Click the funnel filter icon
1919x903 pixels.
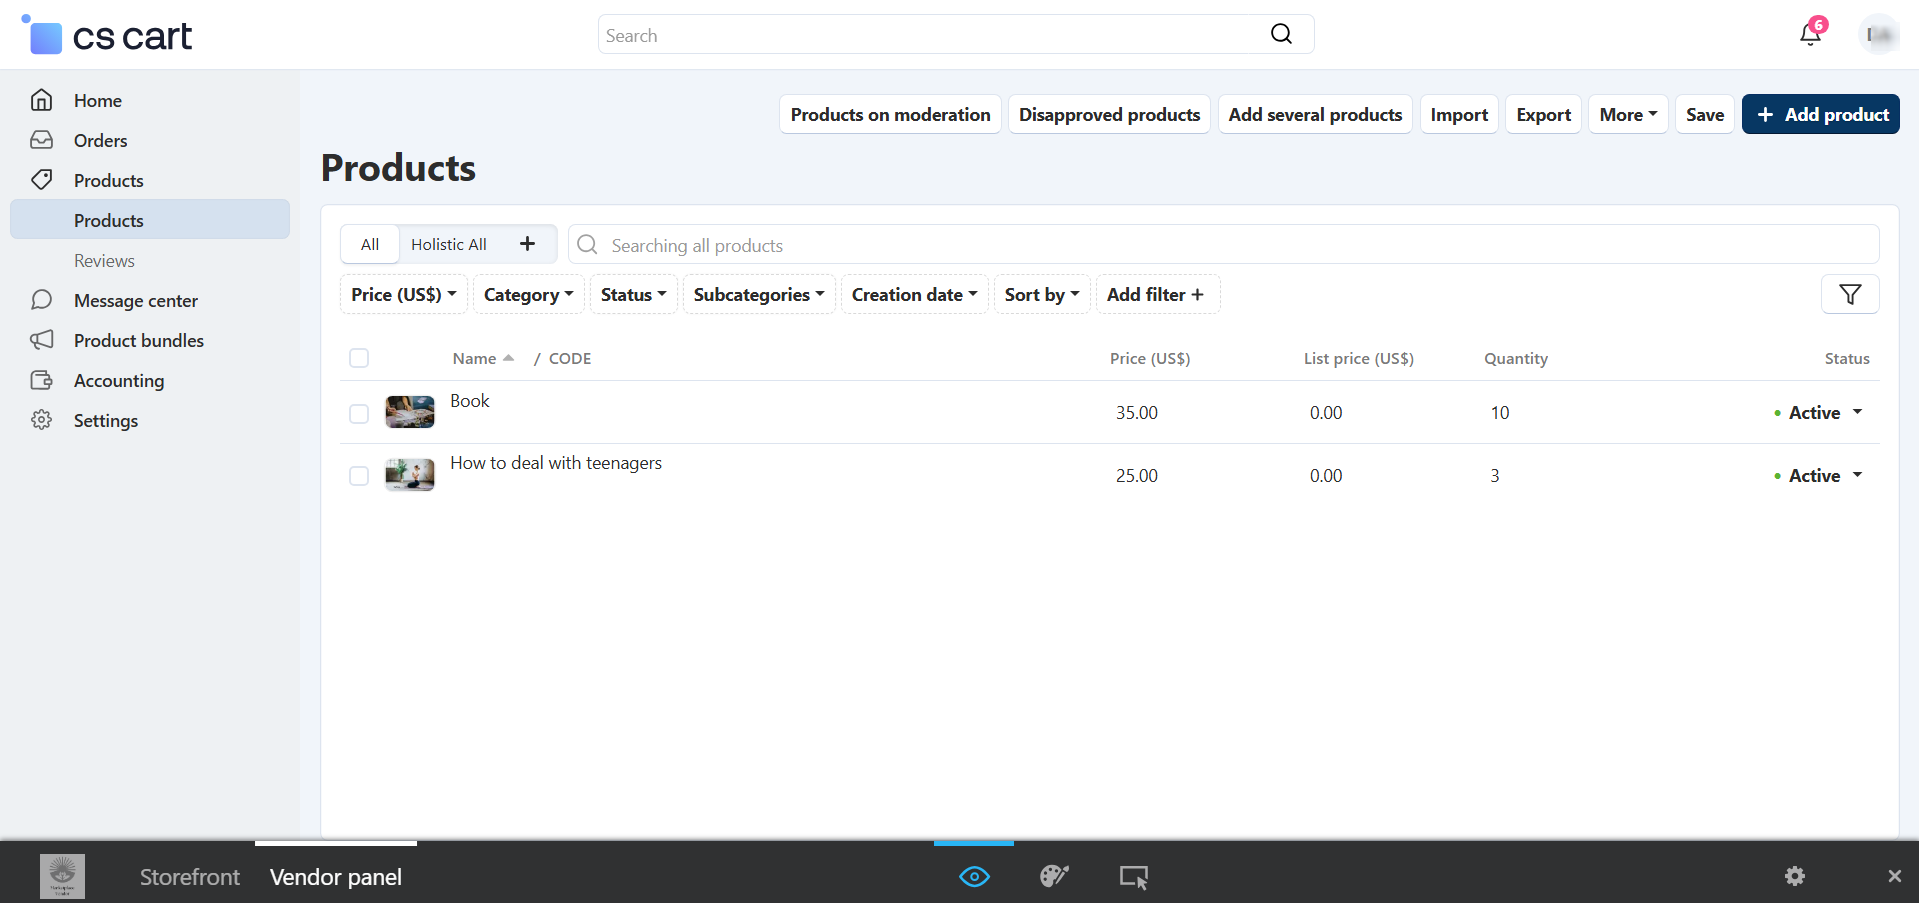click(1850, 294)
